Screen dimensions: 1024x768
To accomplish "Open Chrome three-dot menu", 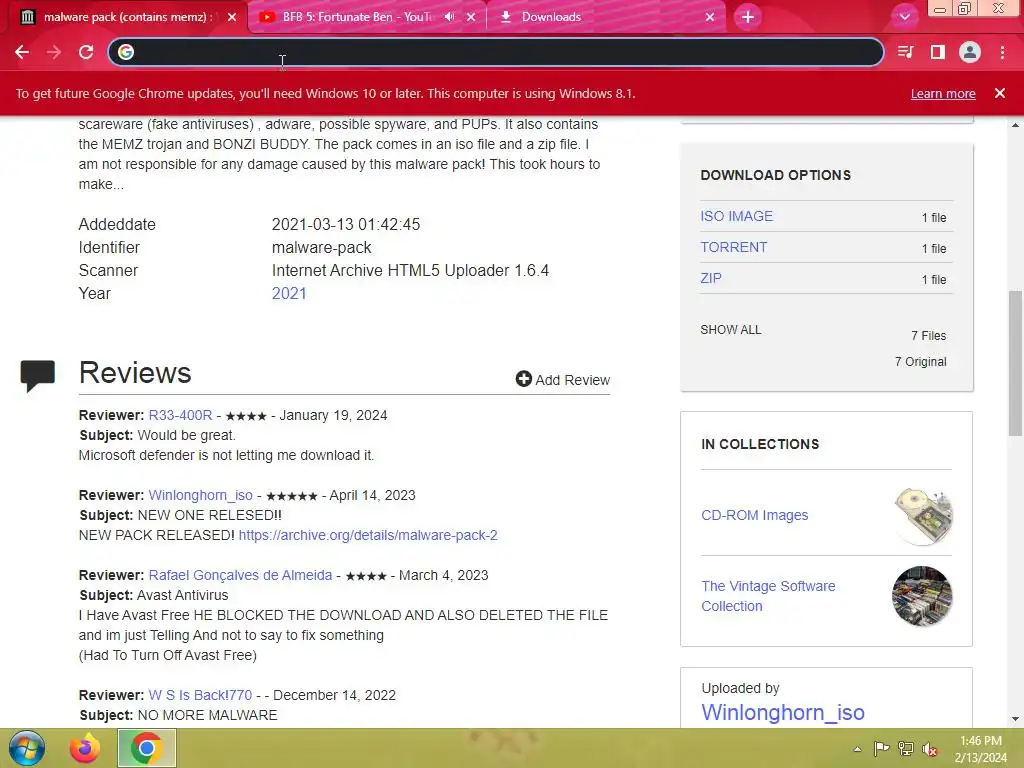I will click(x=1002, y=52).
